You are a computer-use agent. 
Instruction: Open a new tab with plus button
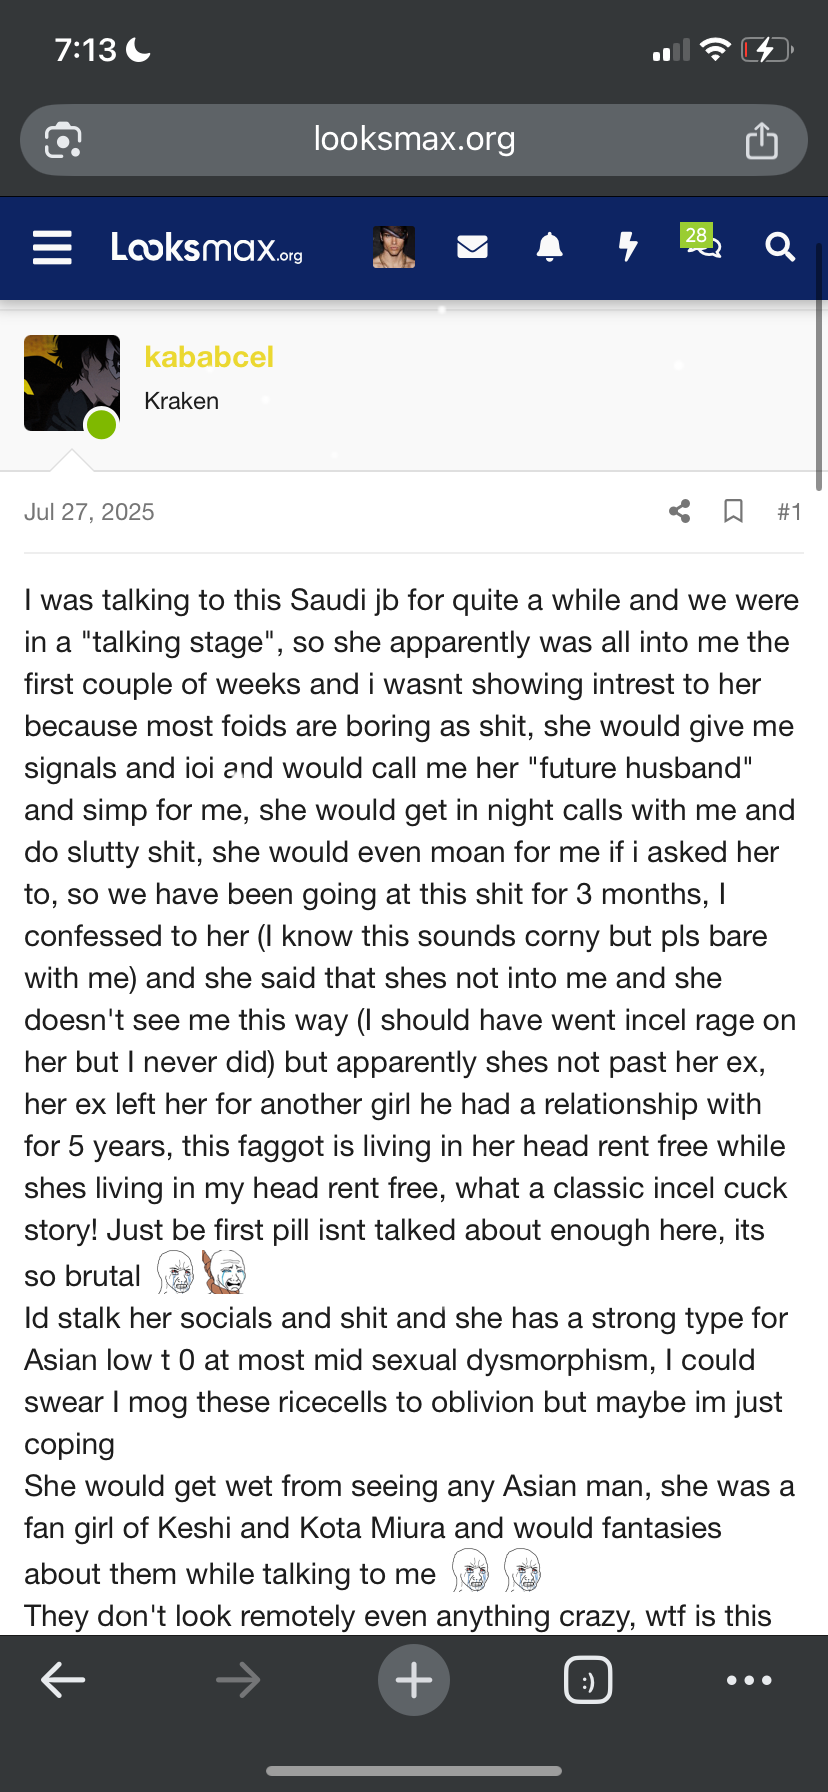pyautogui.click(x=414, y=1680)
